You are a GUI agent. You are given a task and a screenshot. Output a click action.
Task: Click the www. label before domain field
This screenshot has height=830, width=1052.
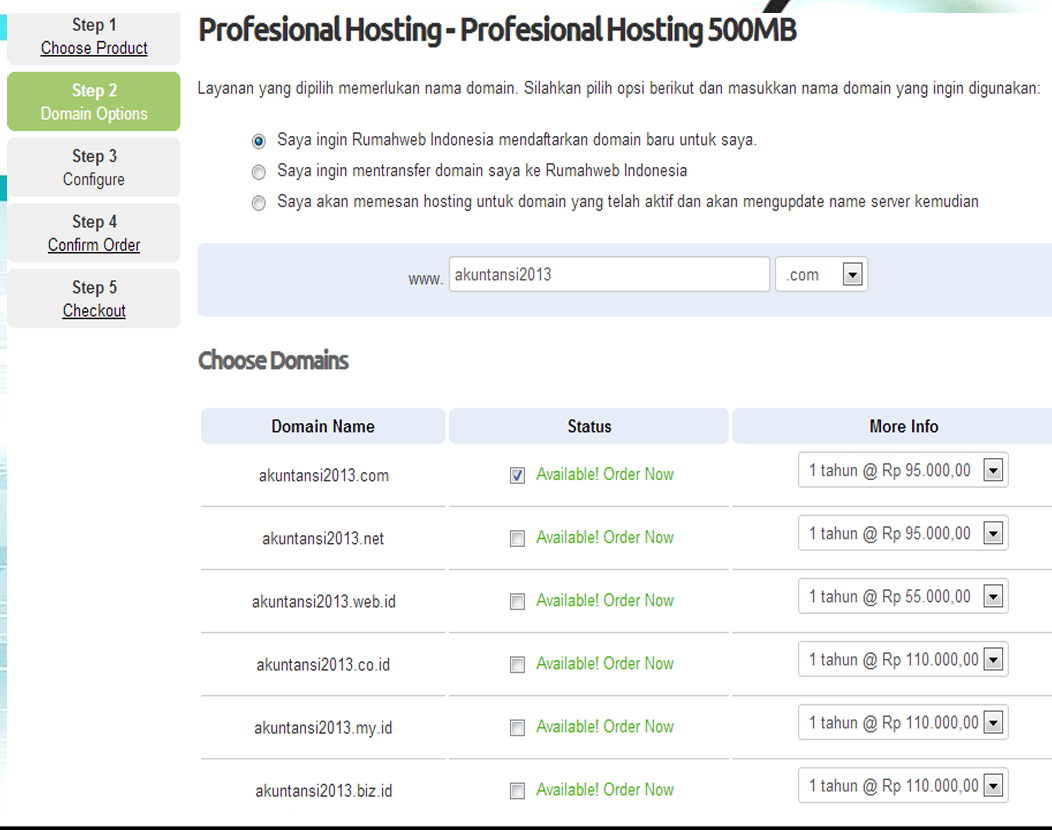(x=425, y=278)
